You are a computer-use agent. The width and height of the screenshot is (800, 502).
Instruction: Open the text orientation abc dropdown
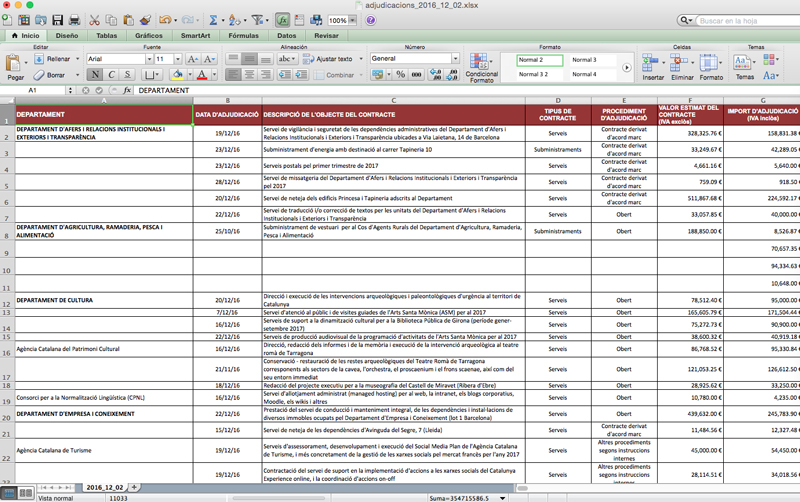point(287,59)
